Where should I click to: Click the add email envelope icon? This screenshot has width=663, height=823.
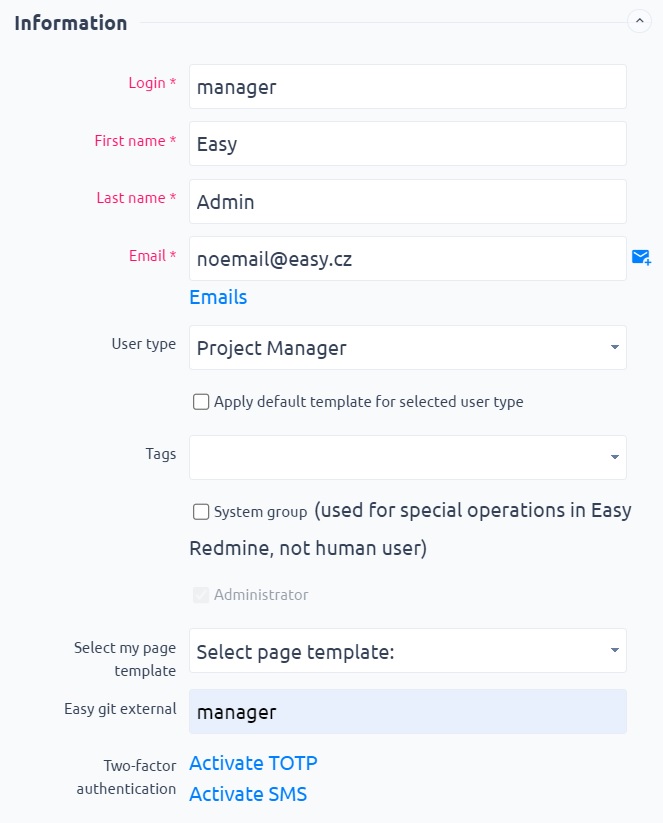(x=641, y=257)
